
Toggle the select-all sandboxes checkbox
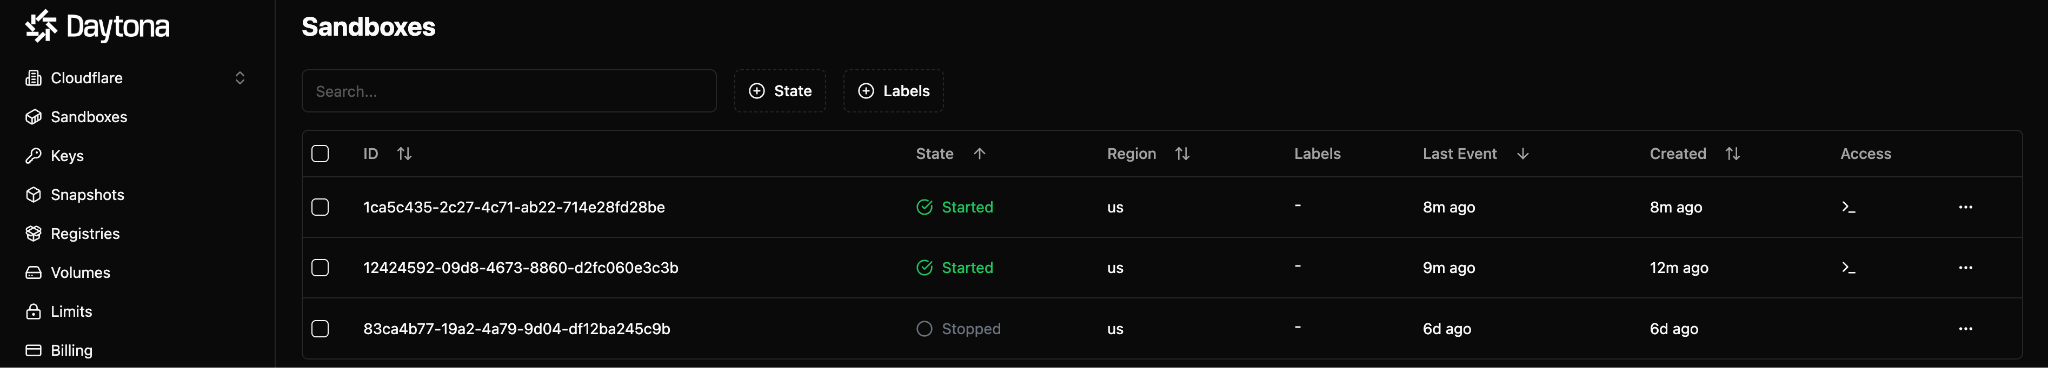[x=320, y=154]
